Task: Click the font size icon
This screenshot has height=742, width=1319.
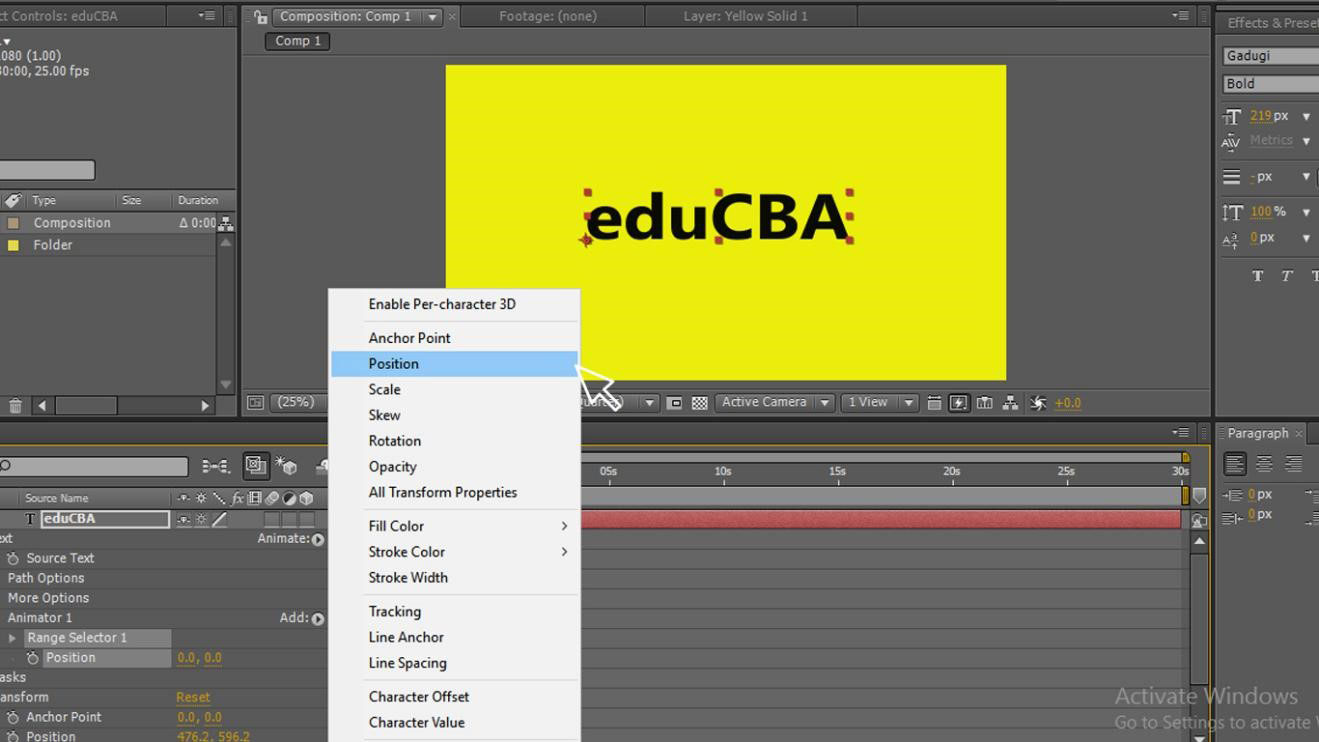Action: [x=1232, y=116]
